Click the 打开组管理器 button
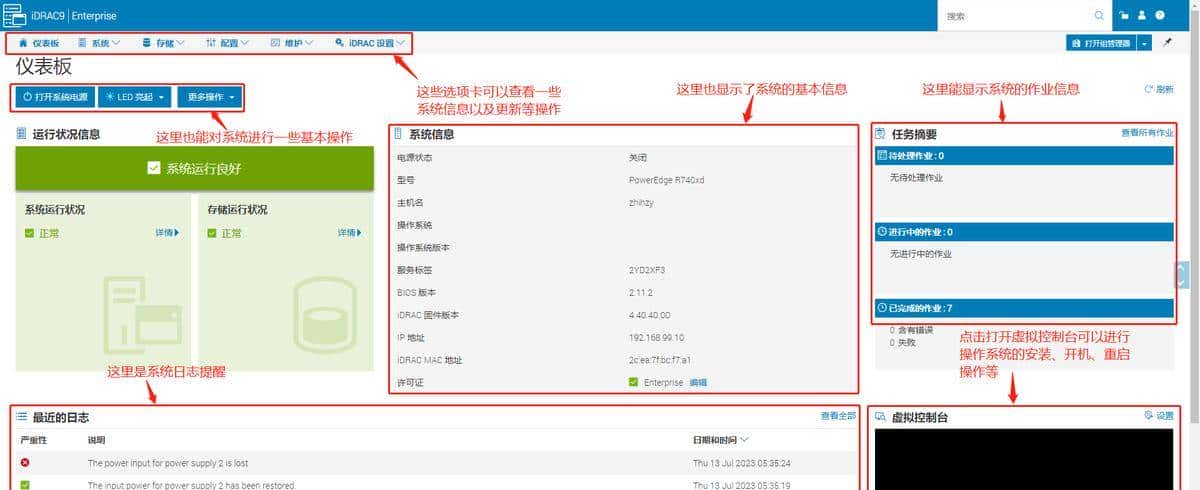 (1102, 43)
